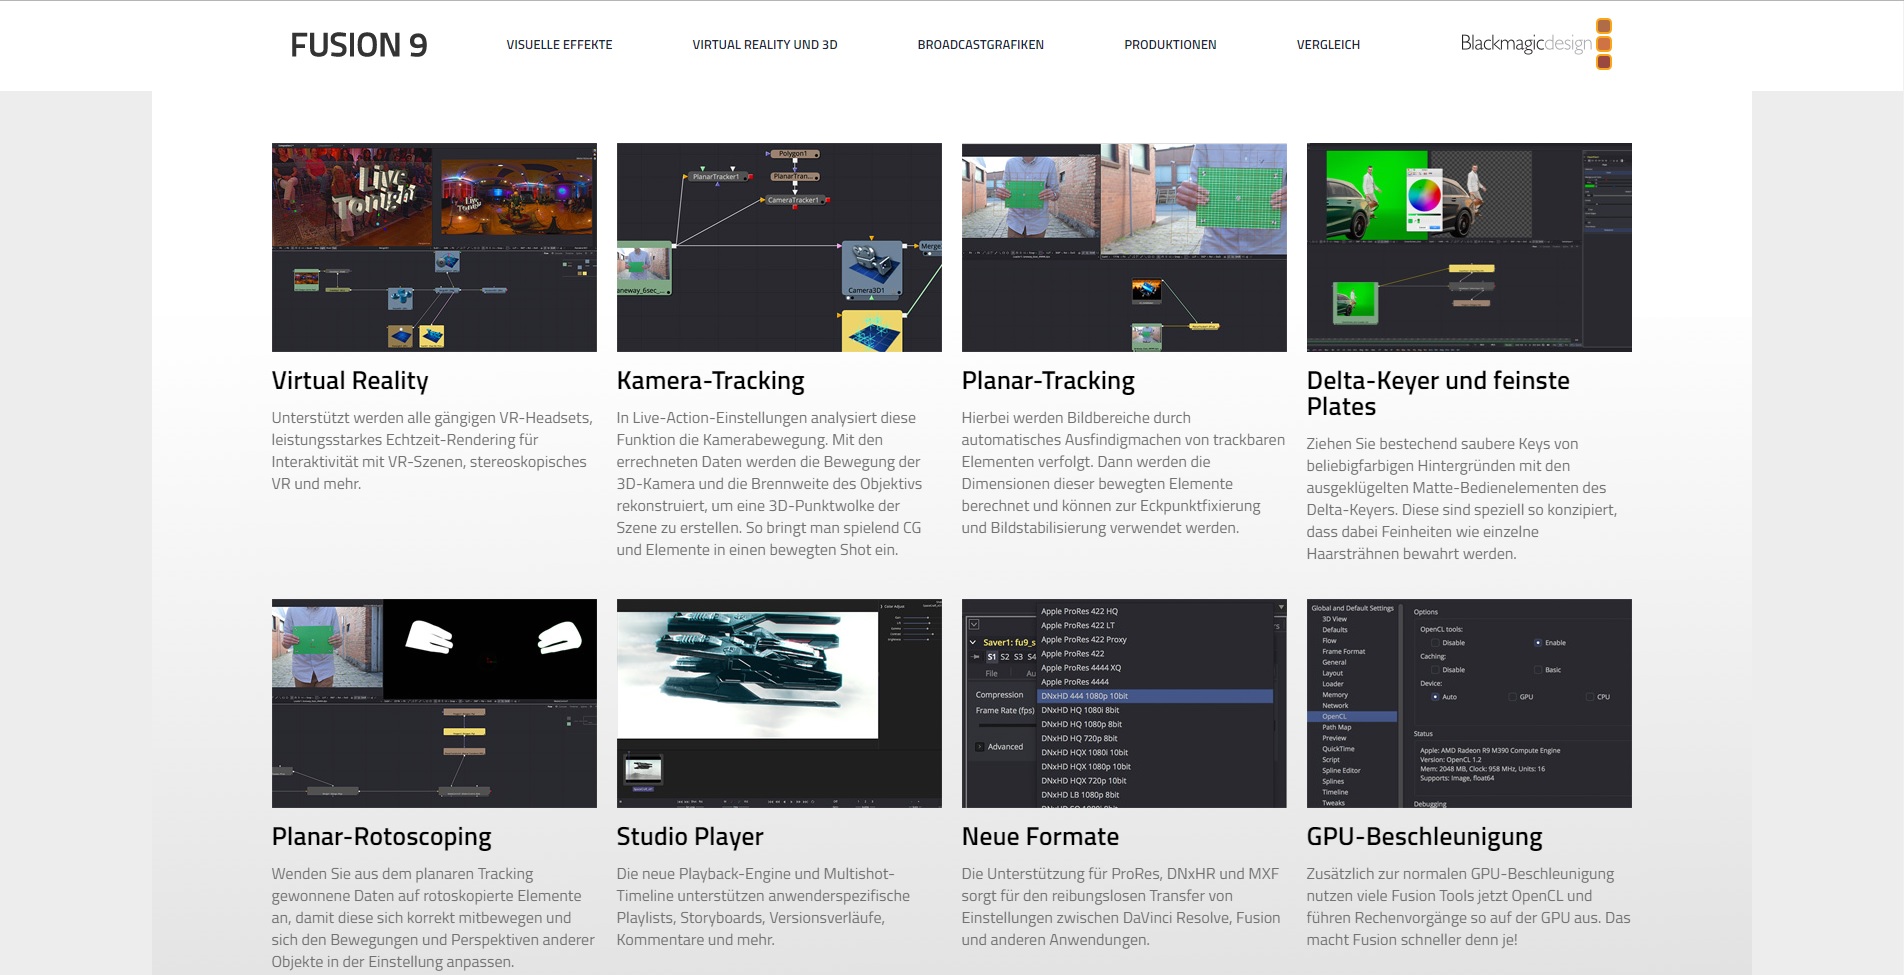Open the GPU-Beschleunigung screenshot thumbnail

1469,703
